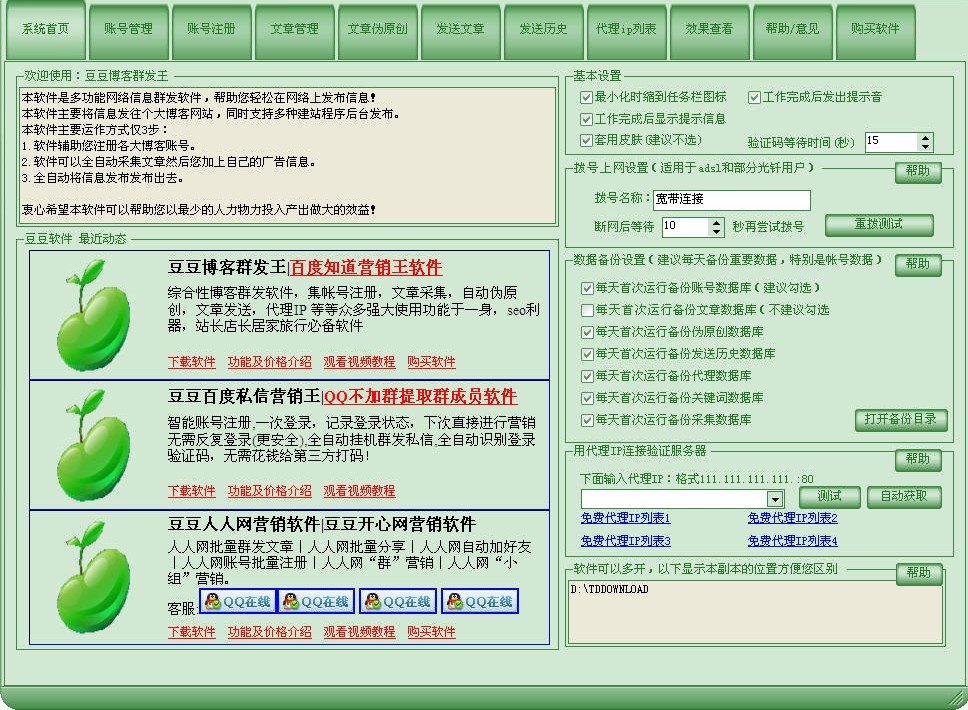Open the proxy IP dropdown list
This screenshot has width=968, height=710.
click(x=776, y=497)
